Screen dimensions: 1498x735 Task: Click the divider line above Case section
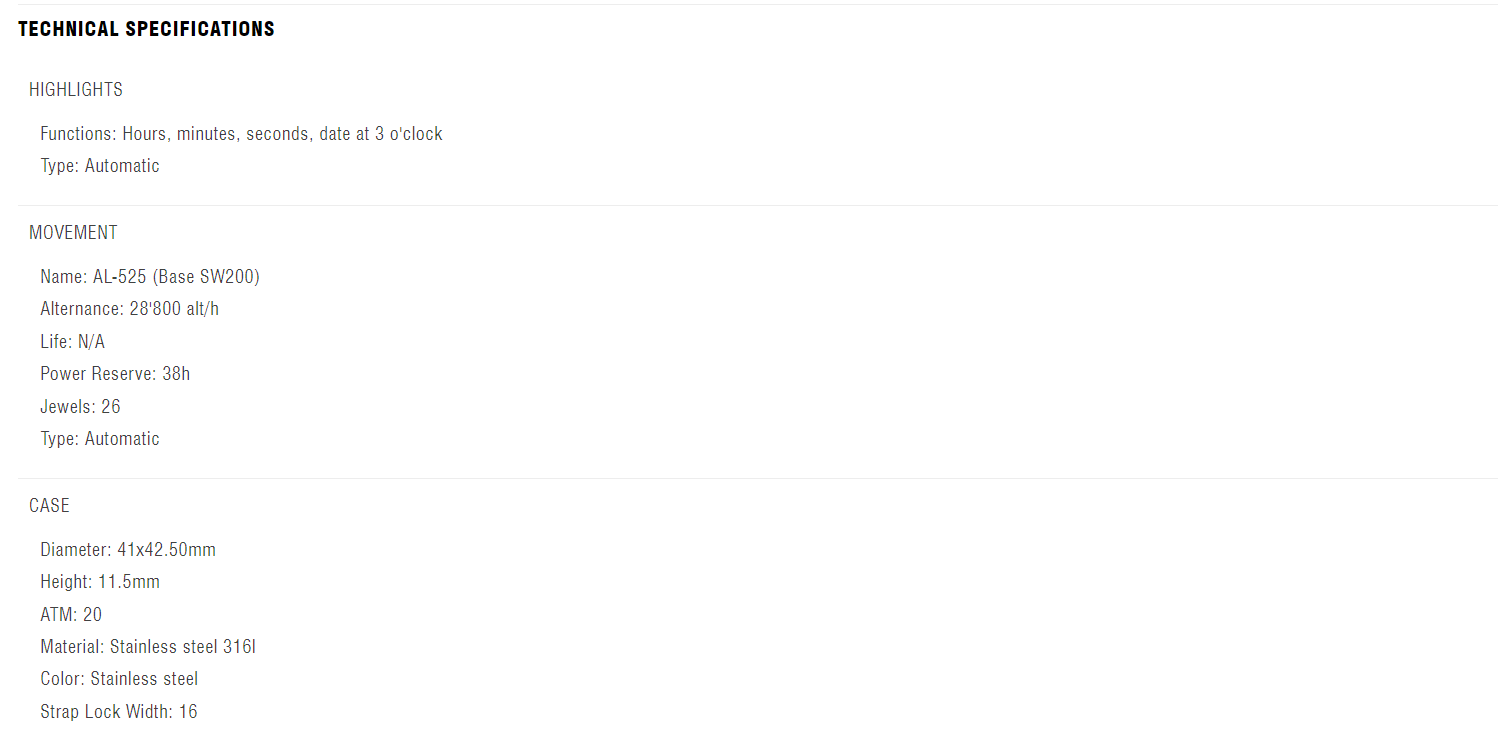757,478
